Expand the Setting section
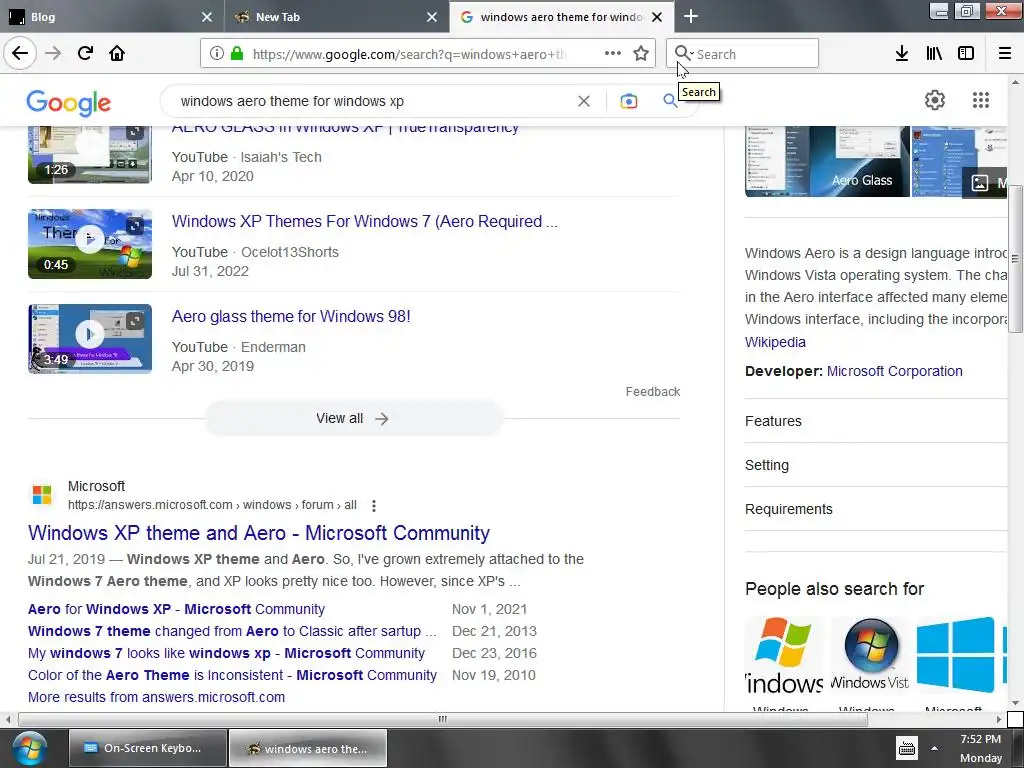The height and width of the screenshot is (768, 1024). (876, 465)
